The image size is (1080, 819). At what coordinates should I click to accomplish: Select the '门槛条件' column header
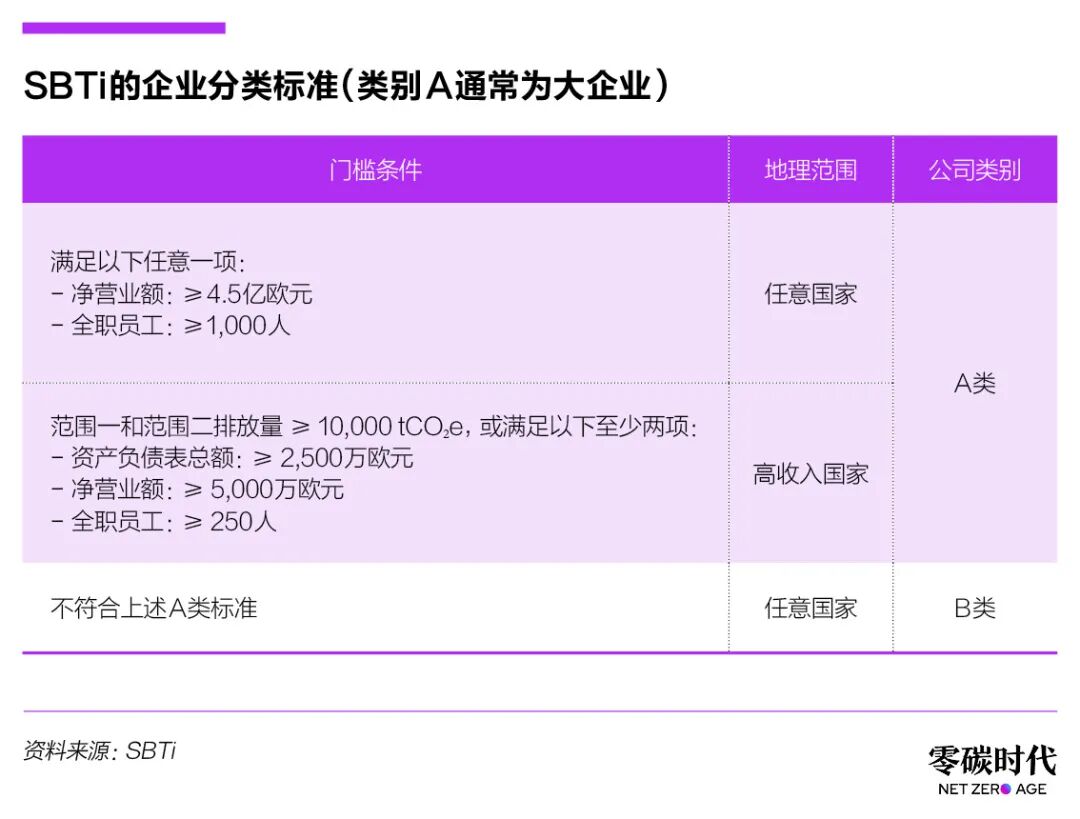pos(375,169)
